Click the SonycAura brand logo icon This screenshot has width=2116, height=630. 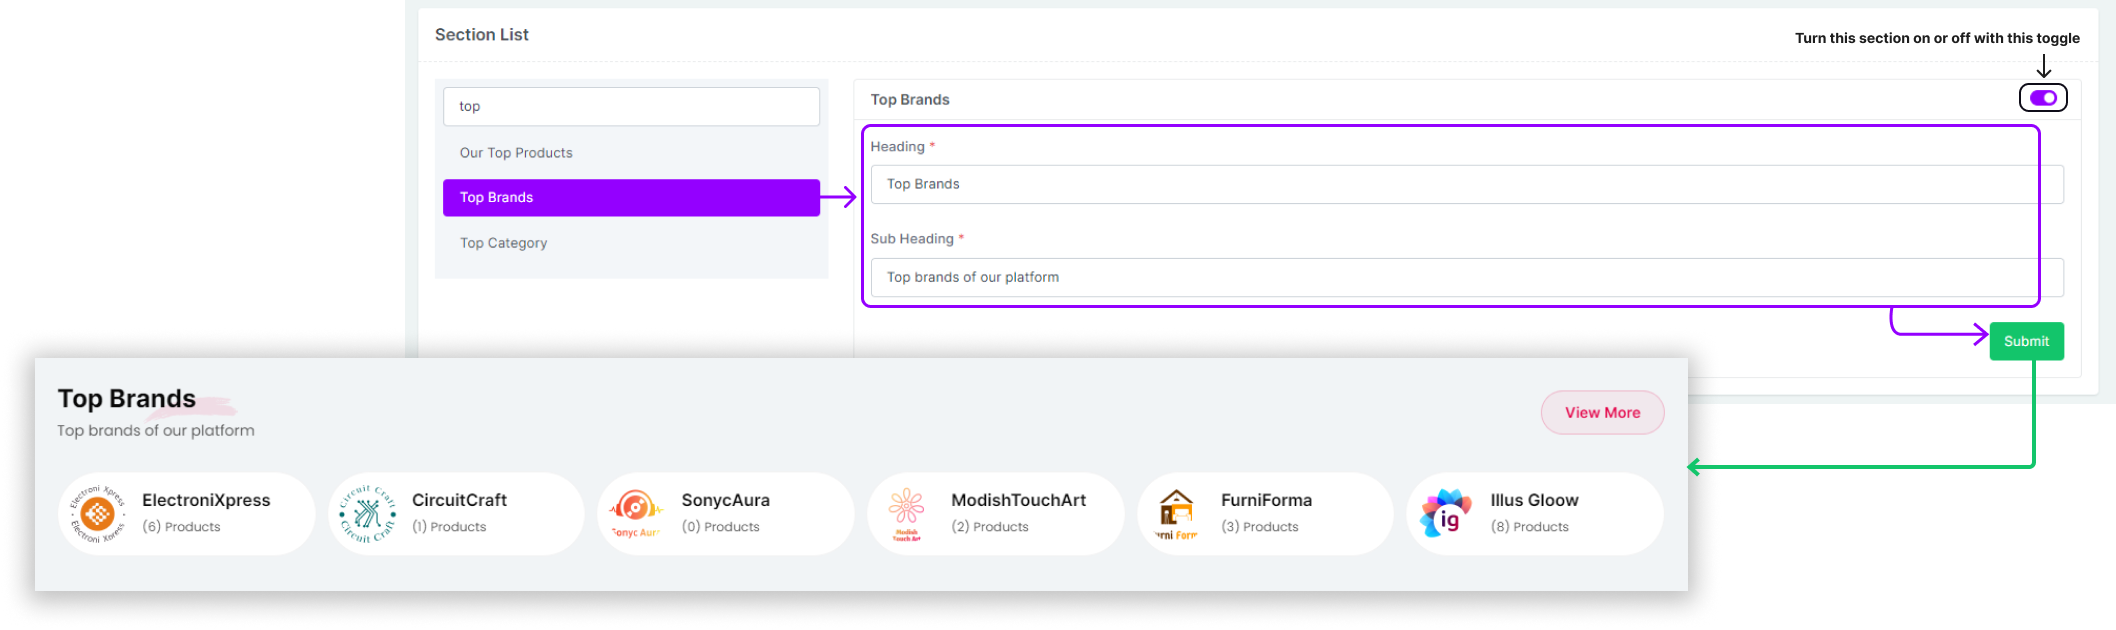point(636,513)
